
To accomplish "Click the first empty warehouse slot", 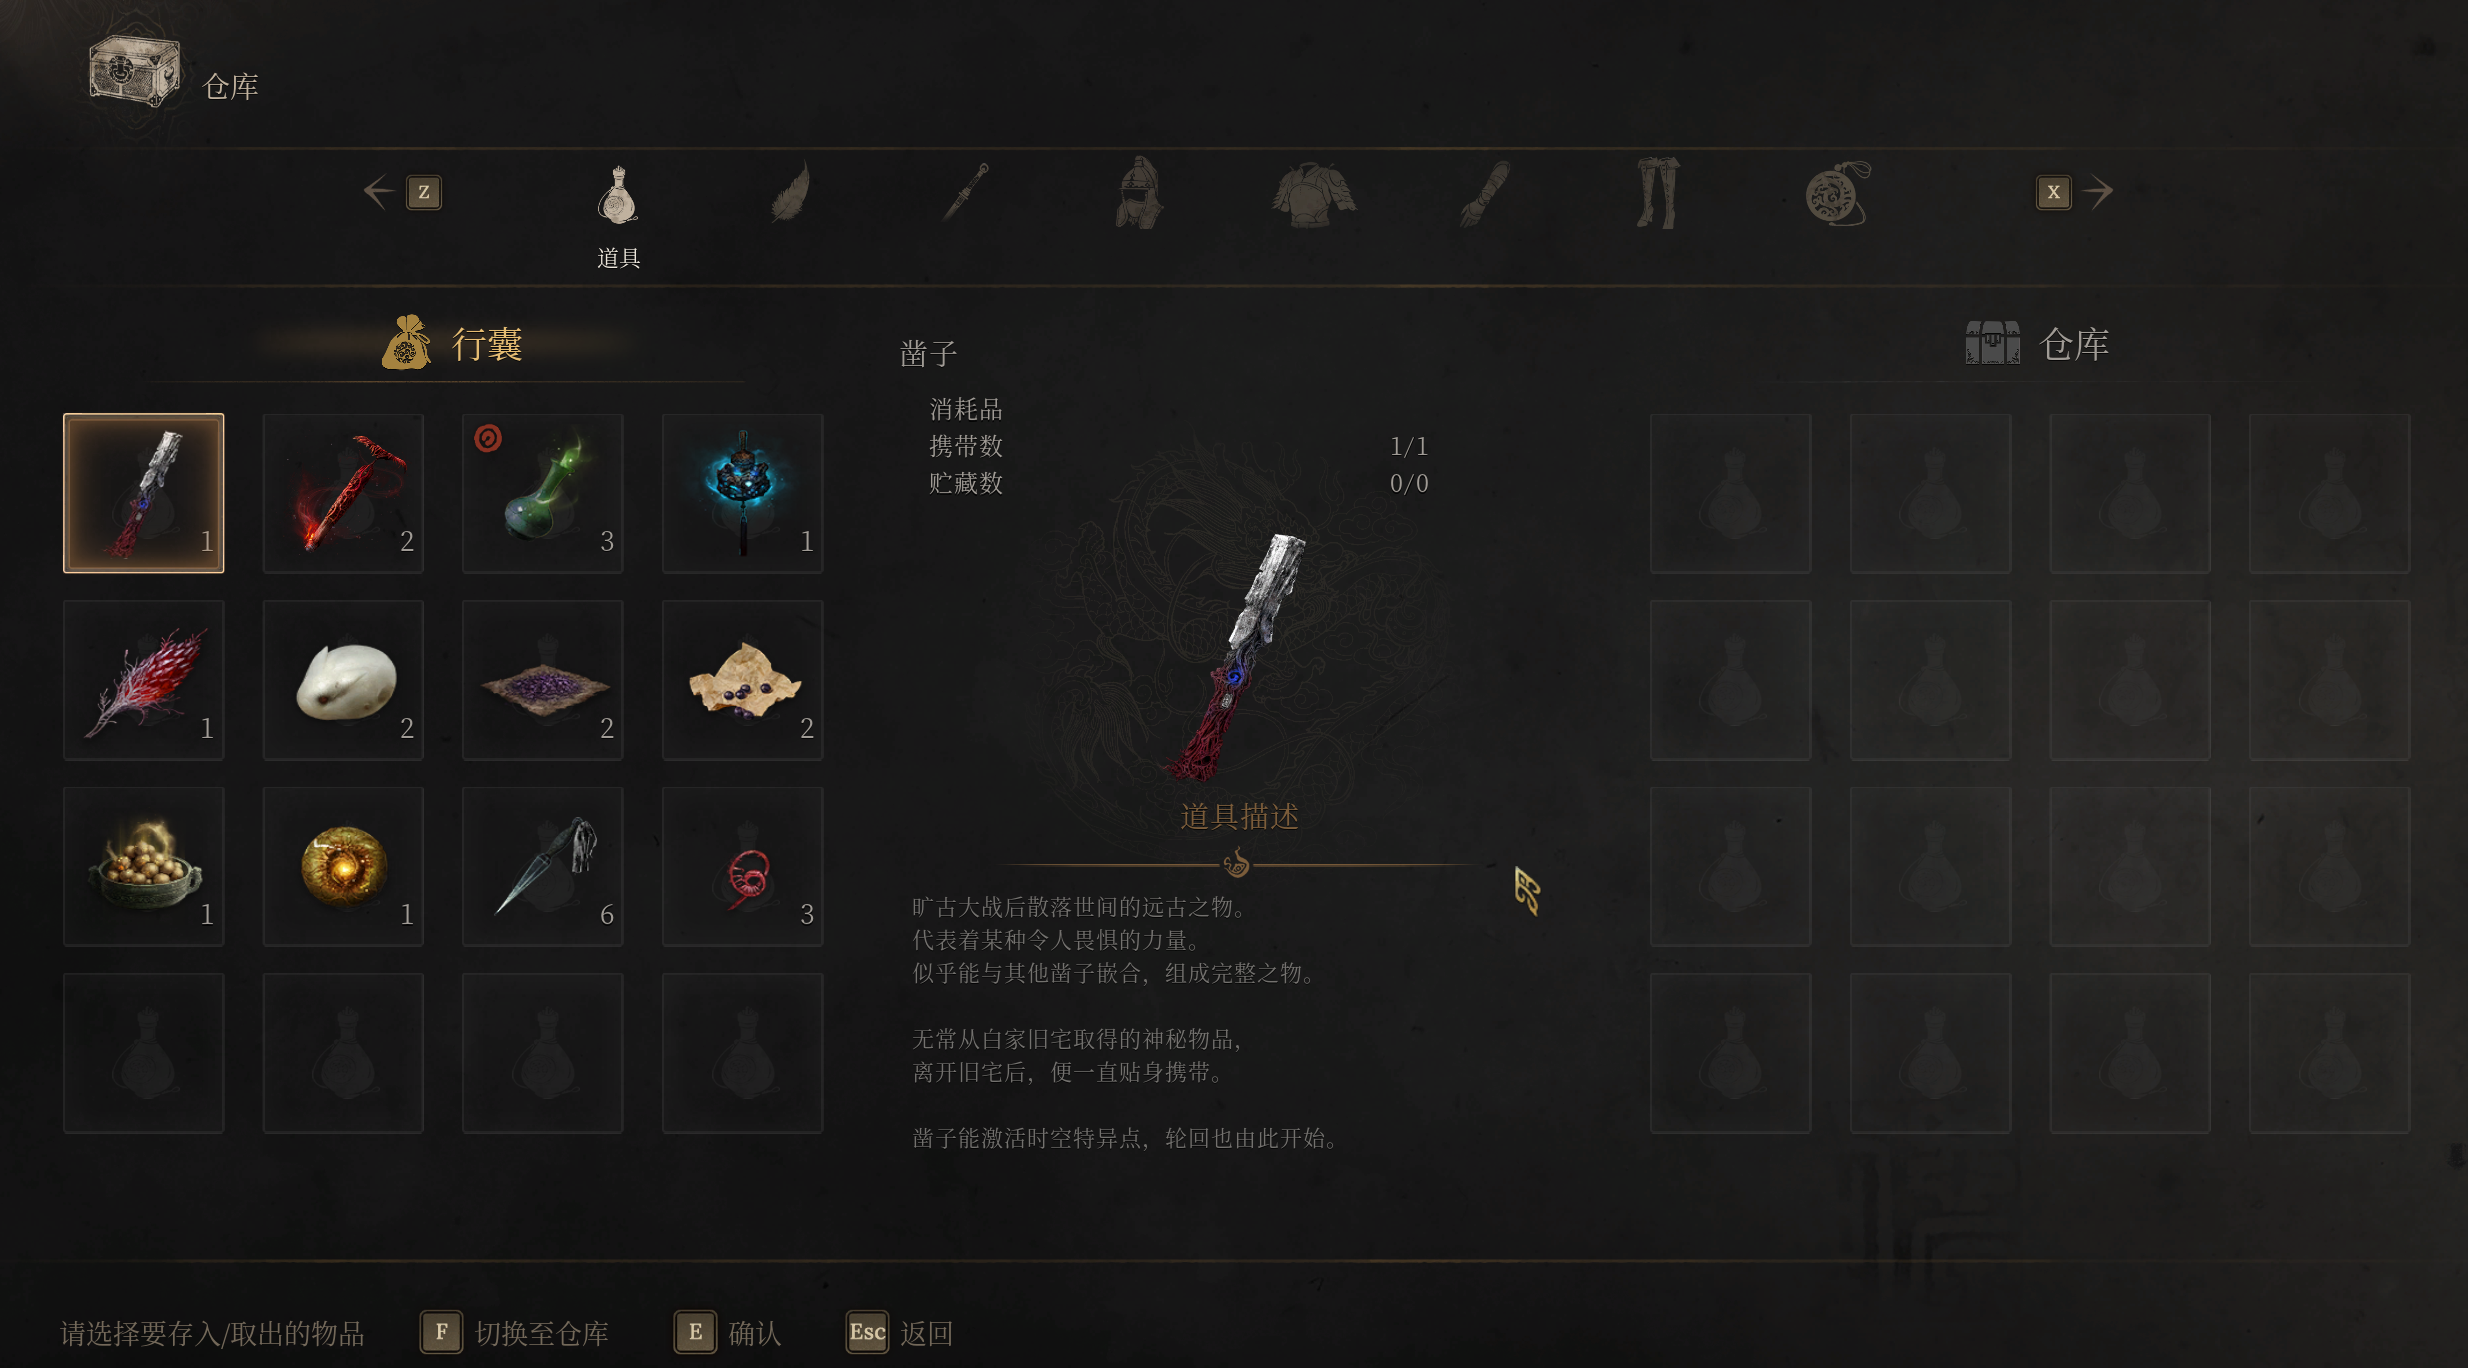I will point(1731,493).
